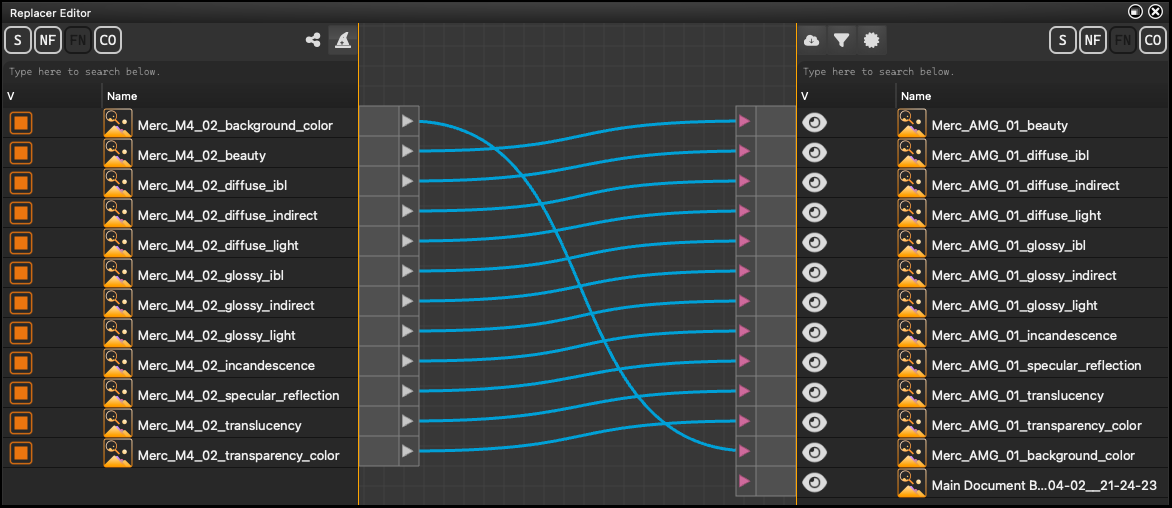Toggle orange visibility box for Merc_M4_02_diffuse_indirect
Image resolution: width=1172 pixels, height=508 pixels.
21,214
